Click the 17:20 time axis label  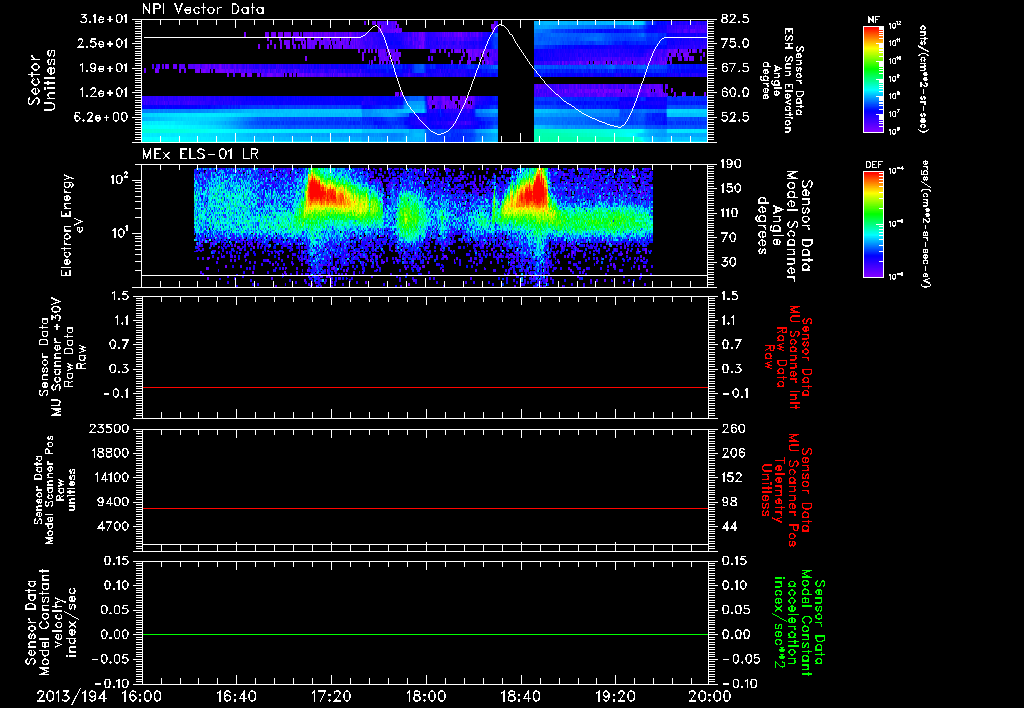tap(331, 696)
